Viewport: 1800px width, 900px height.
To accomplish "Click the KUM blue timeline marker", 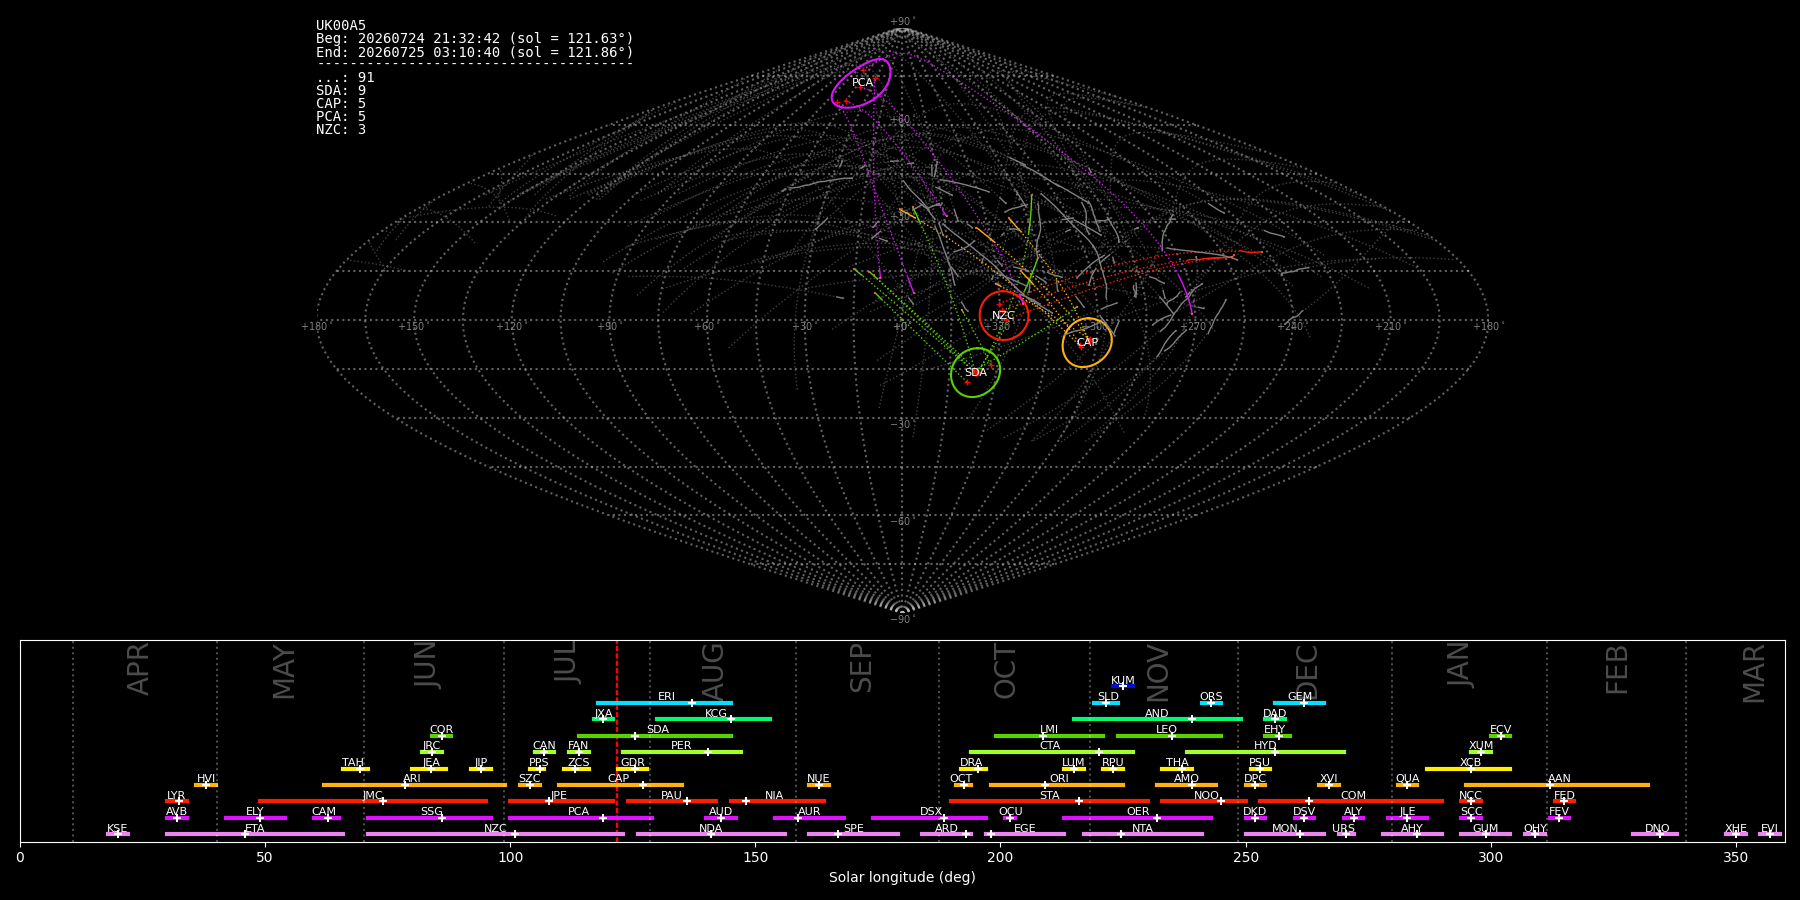I will (1123, 686).
